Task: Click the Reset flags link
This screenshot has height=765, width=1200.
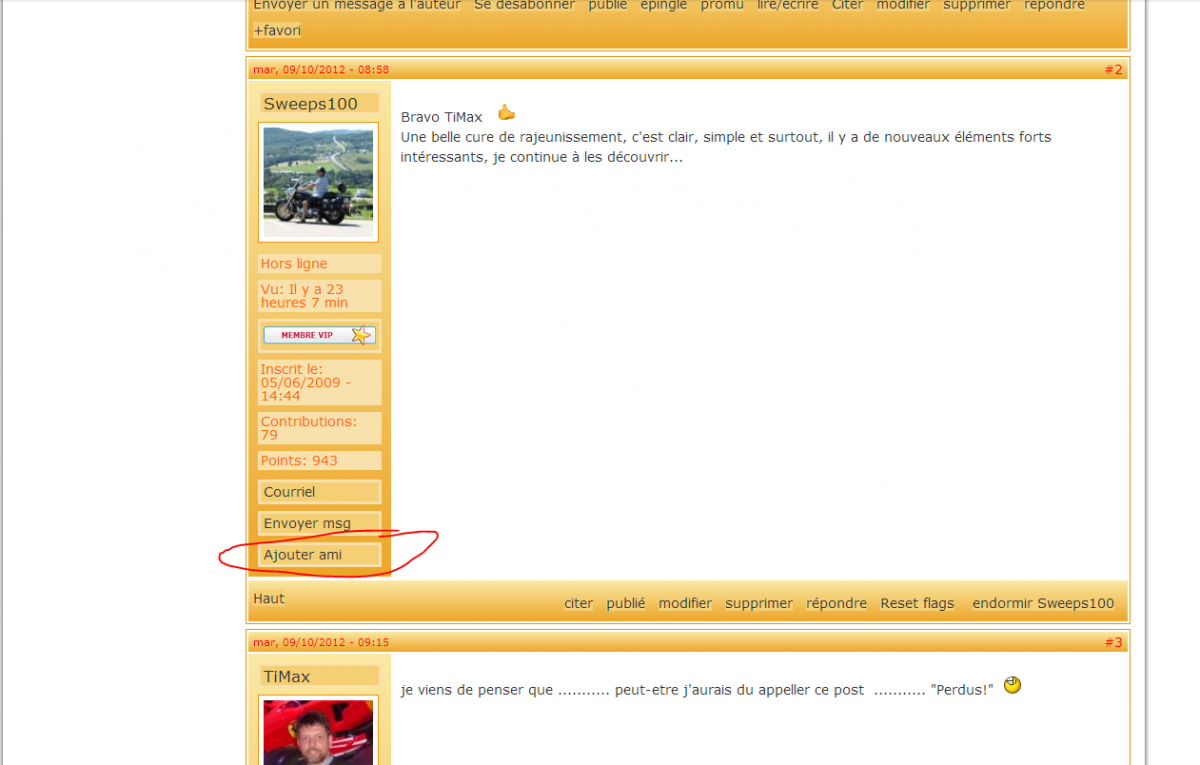Action: (x=917, y=603)
